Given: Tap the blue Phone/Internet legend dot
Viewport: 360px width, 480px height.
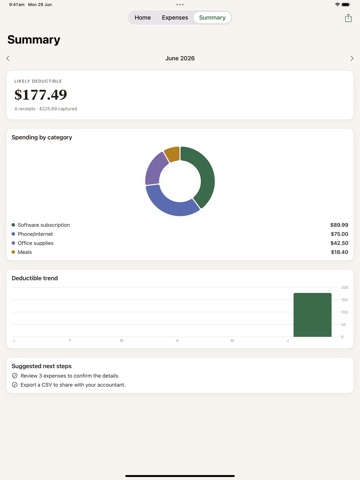Looking at the screenshot, I should 13,234.
